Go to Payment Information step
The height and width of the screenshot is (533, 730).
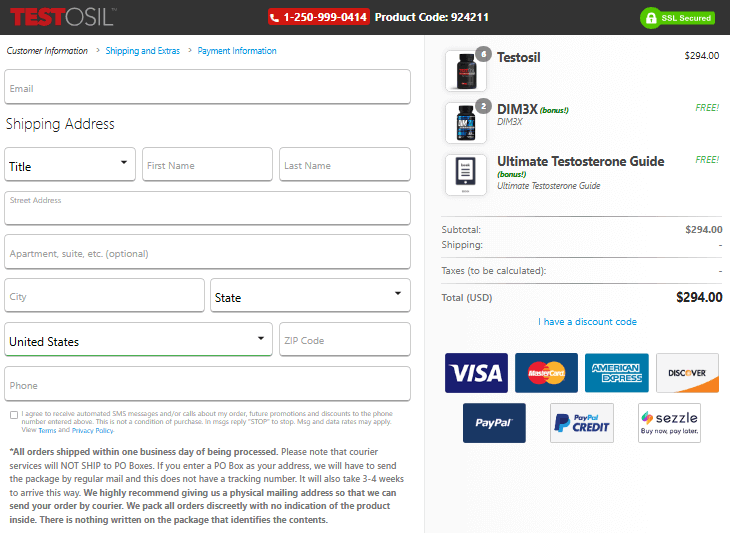tap(237, 51)
